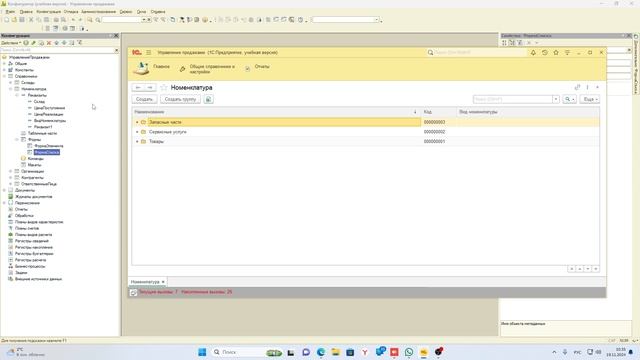Click the green add icon in Configuration toolbar
This screenshot has height=360, width=640.
[x=26, y=43]
